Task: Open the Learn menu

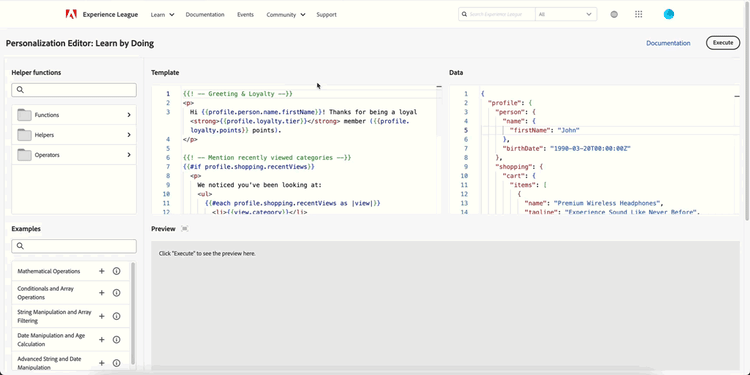Action: pyautogui.click(x=162, y=14)
